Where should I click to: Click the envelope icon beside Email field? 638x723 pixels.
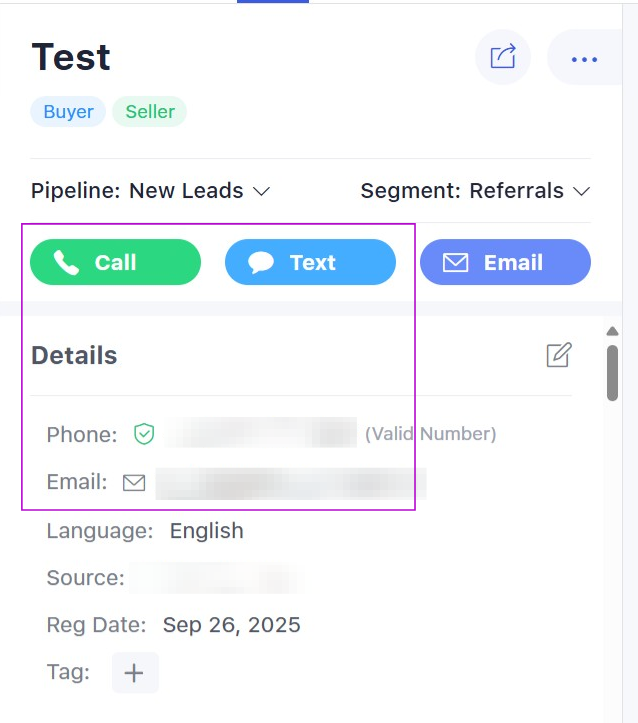click(x=134, y=483)
